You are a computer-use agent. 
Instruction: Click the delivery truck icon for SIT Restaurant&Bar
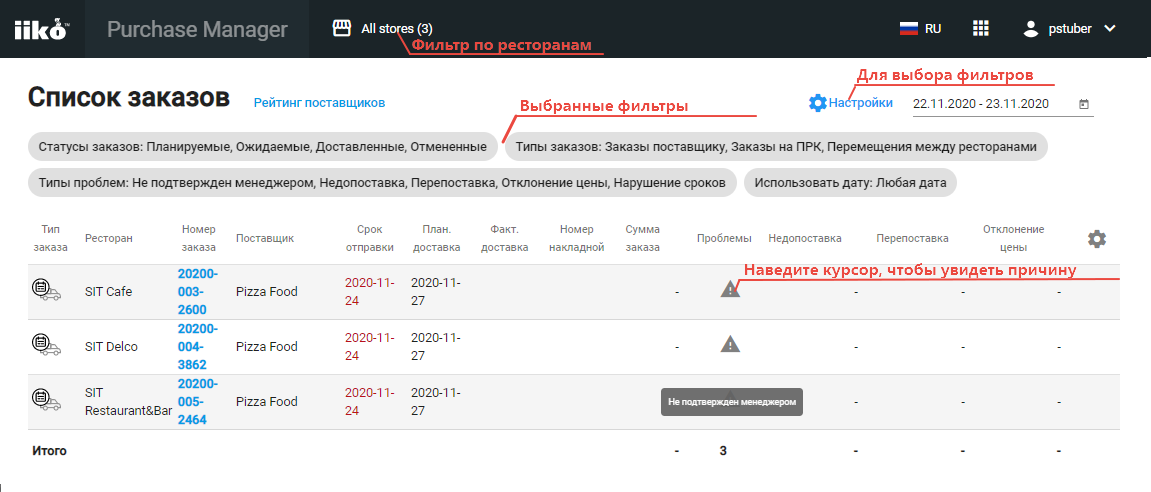pos(44,401)
